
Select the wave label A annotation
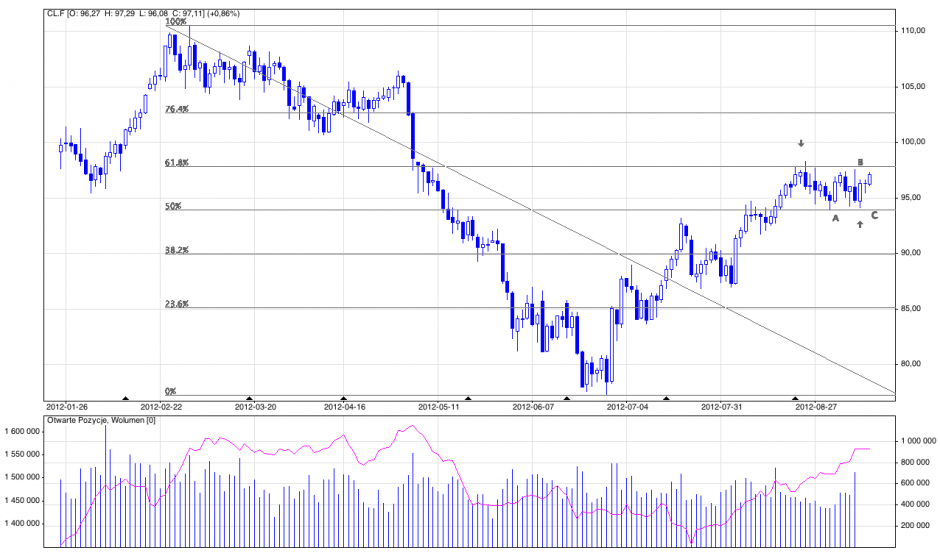click(836, 217)
